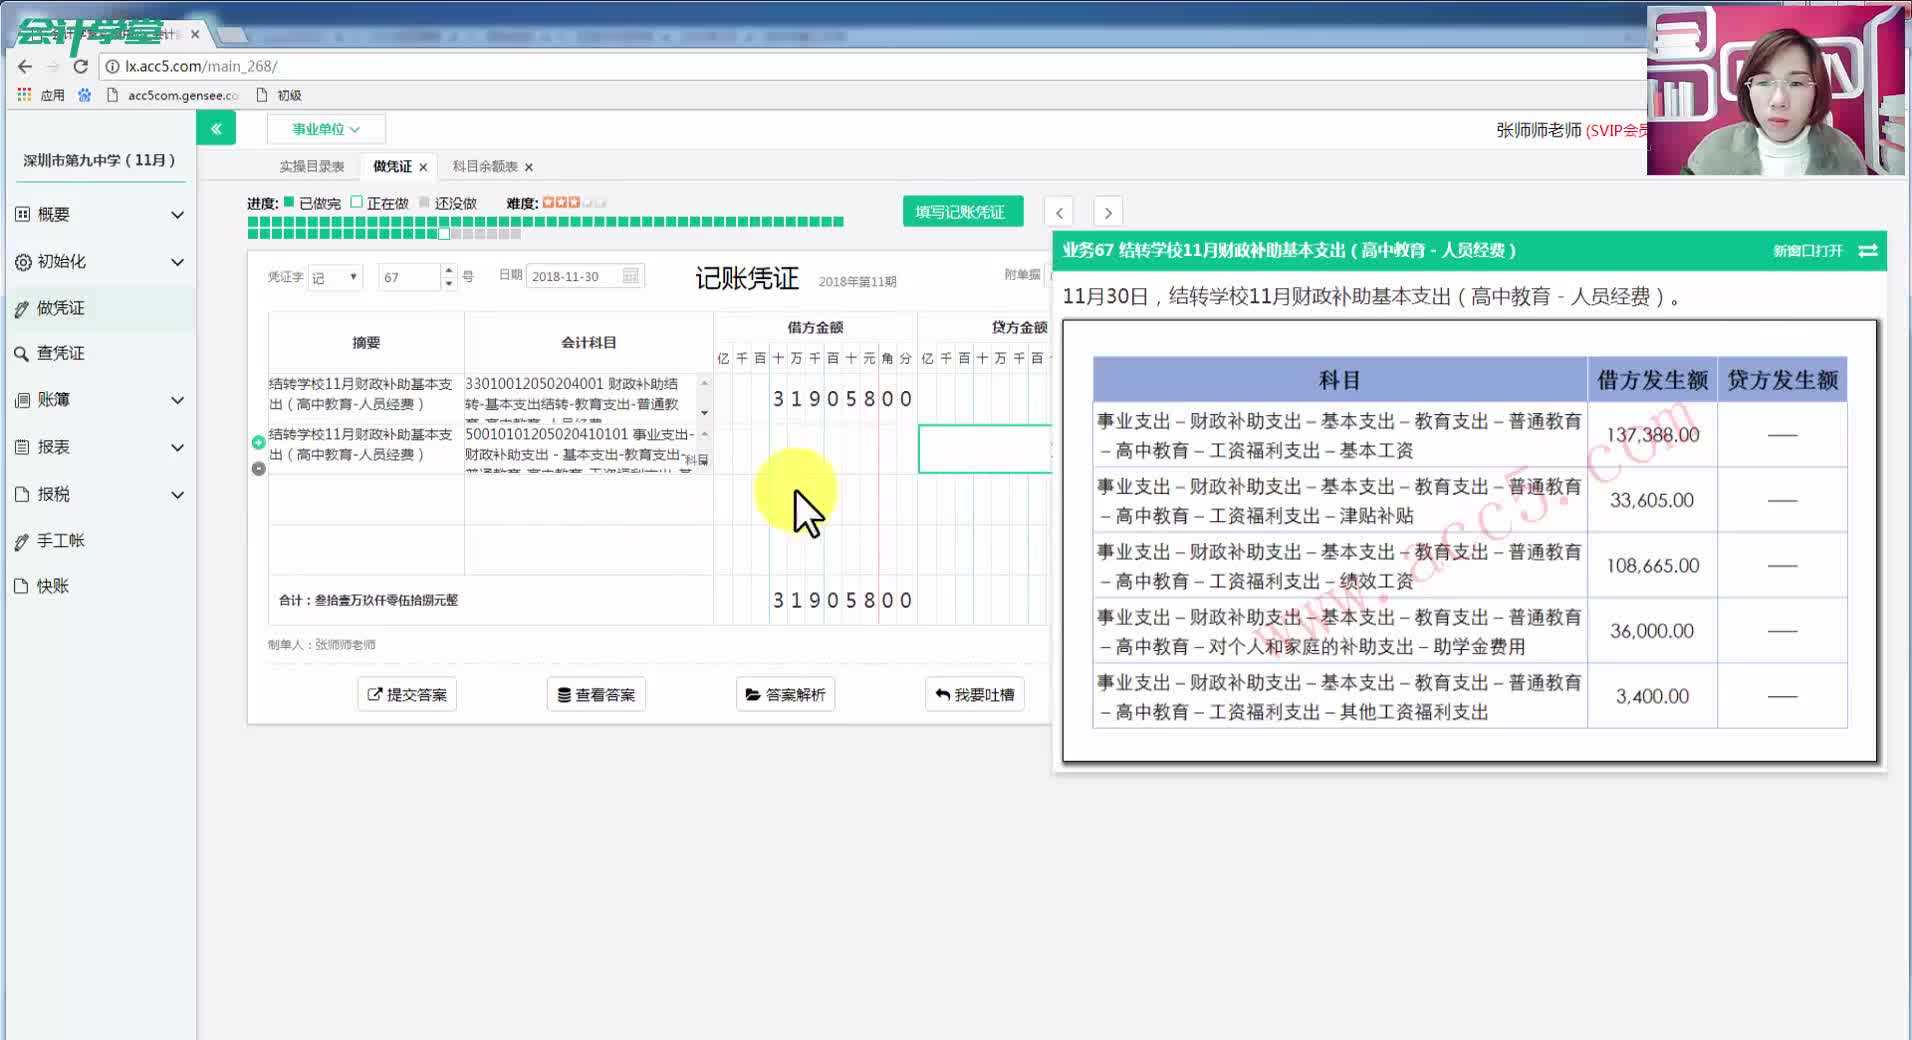This screenshot has height=1040, width=1912.
Task: Click the 提交答案 button
Action: [407, 694]
